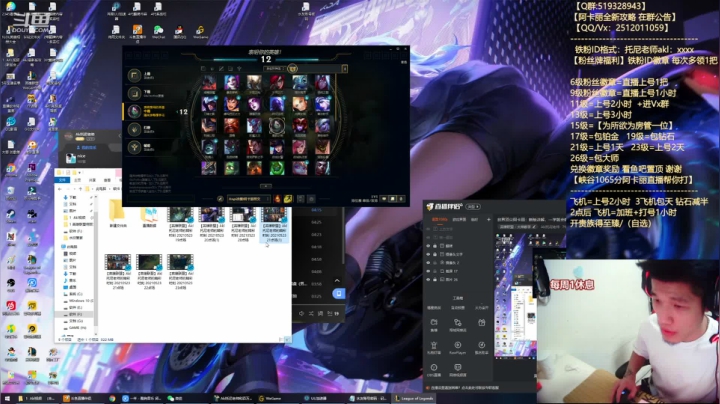This screenshot has height=404, width=720.
Task: Open the RamPlayer tool icon
Action: point(458,345)
